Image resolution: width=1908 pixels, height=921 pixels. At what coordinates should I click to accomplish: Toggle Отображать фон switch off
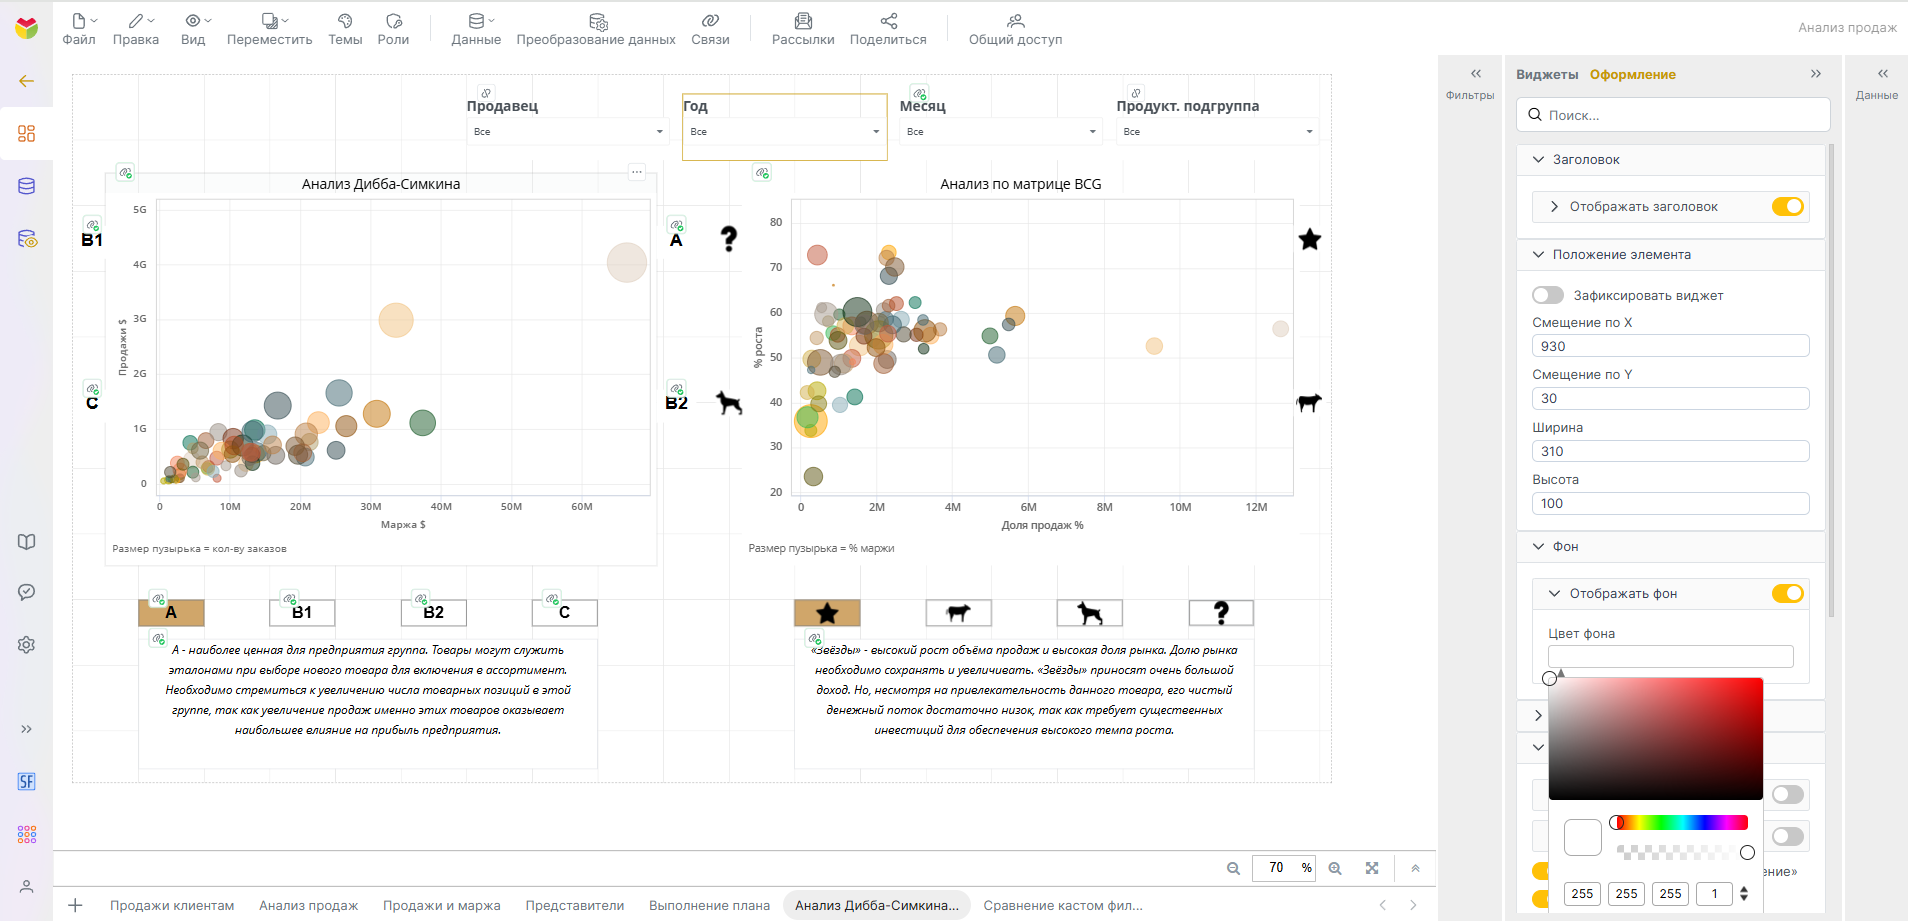tap(1787, 593)
